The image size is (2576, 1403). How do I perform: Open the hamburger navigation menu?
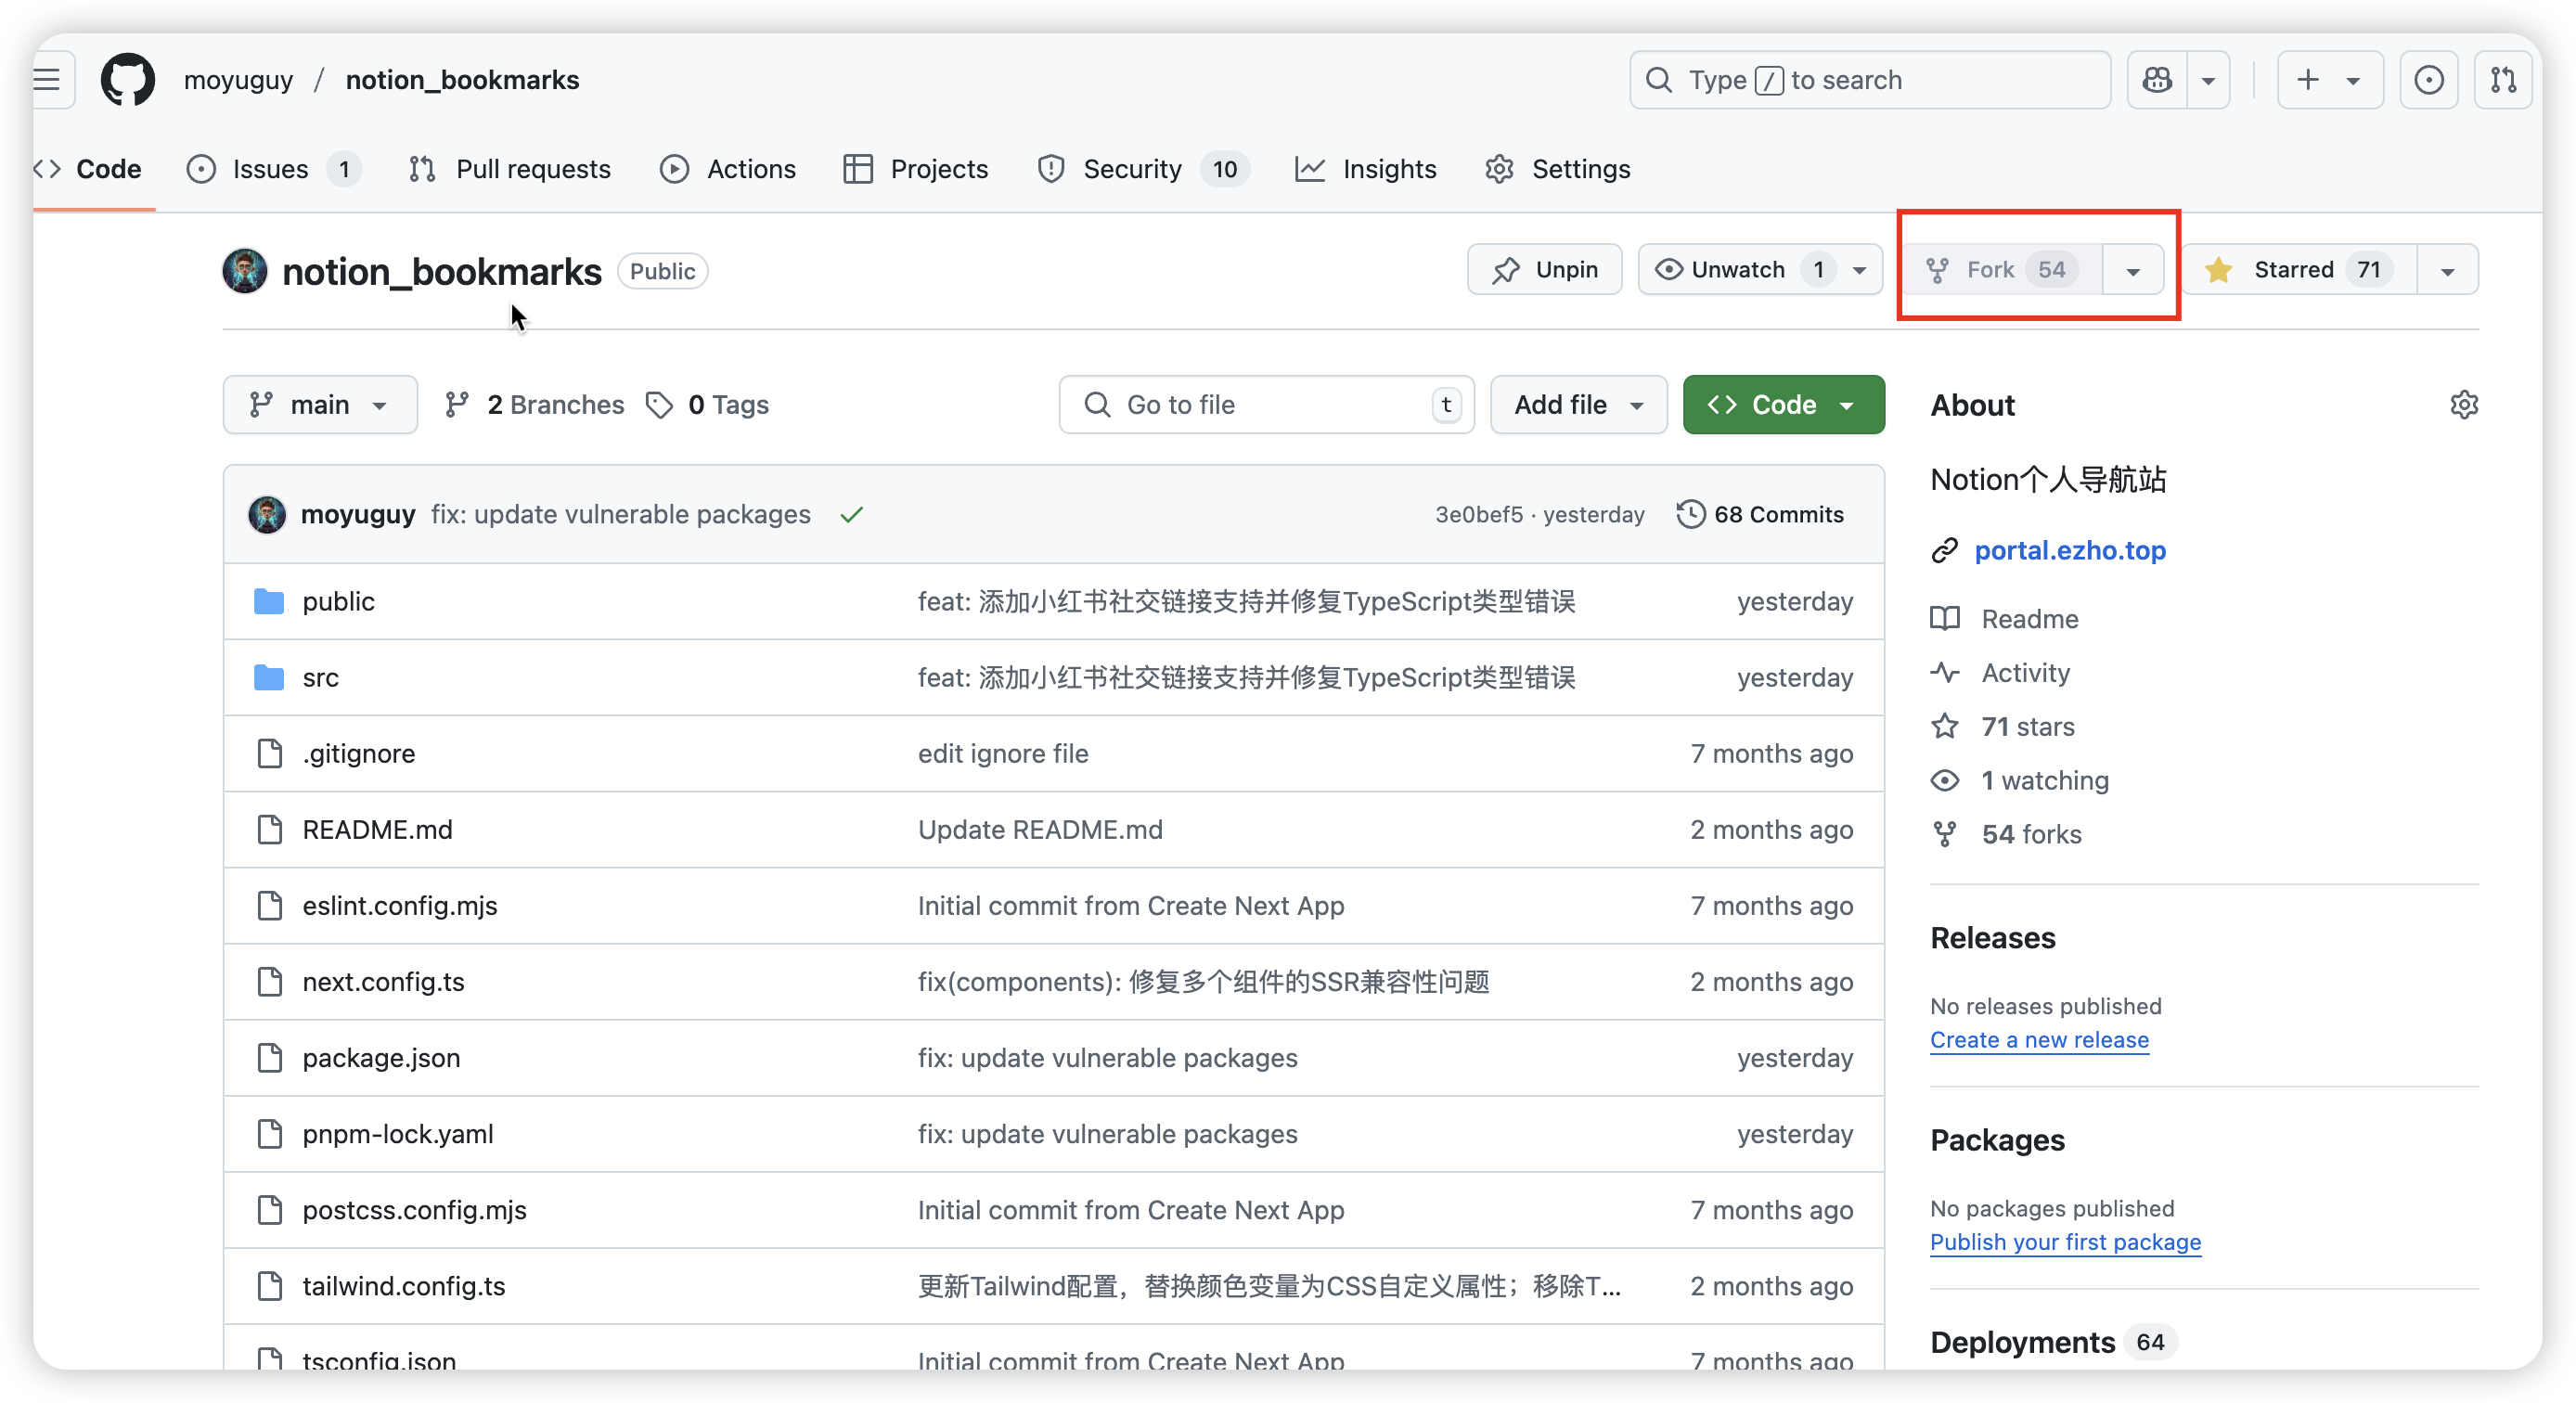pyautogui.click(x=48, y=79)
